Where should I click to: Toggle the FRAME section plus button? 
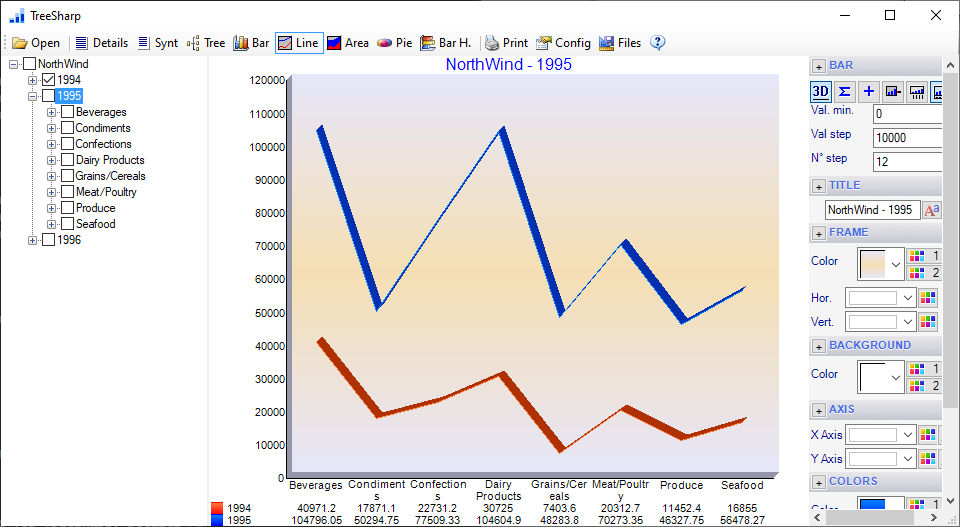pyautogui.click(x=818, y=233)
